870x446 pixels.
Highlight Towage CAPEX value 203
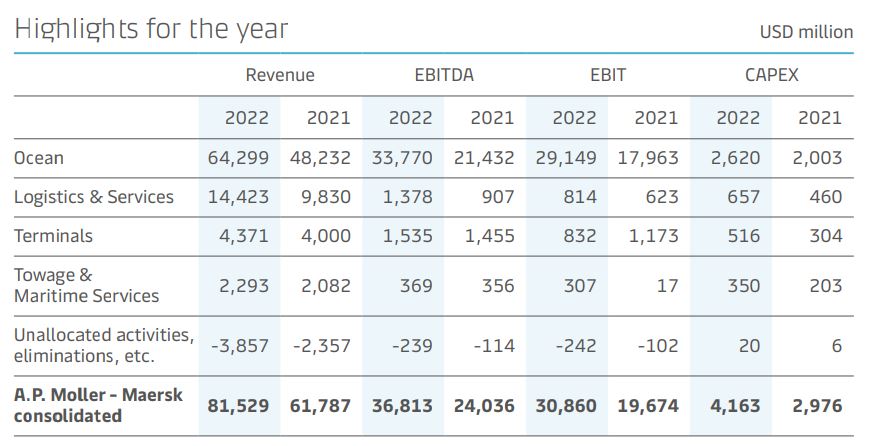pyautogui.click(x=826, y=286)
